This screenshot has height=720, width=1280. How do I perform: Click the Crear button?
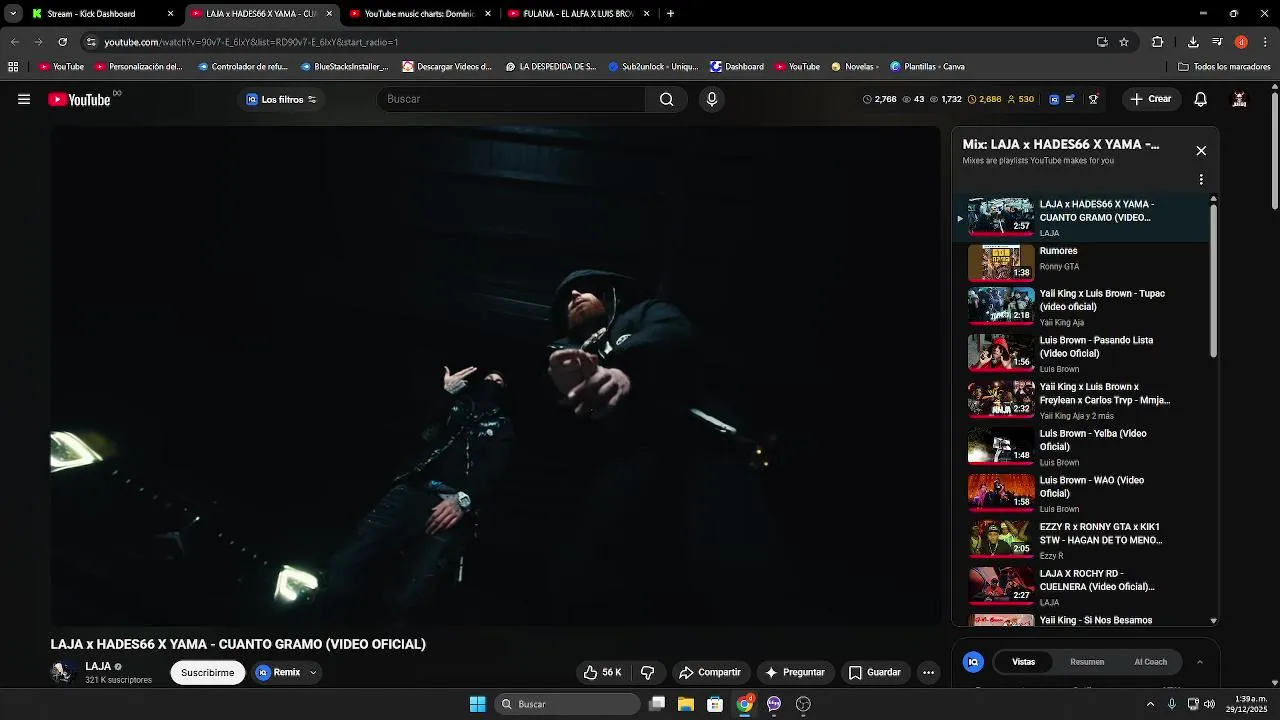coord(1151,99)
